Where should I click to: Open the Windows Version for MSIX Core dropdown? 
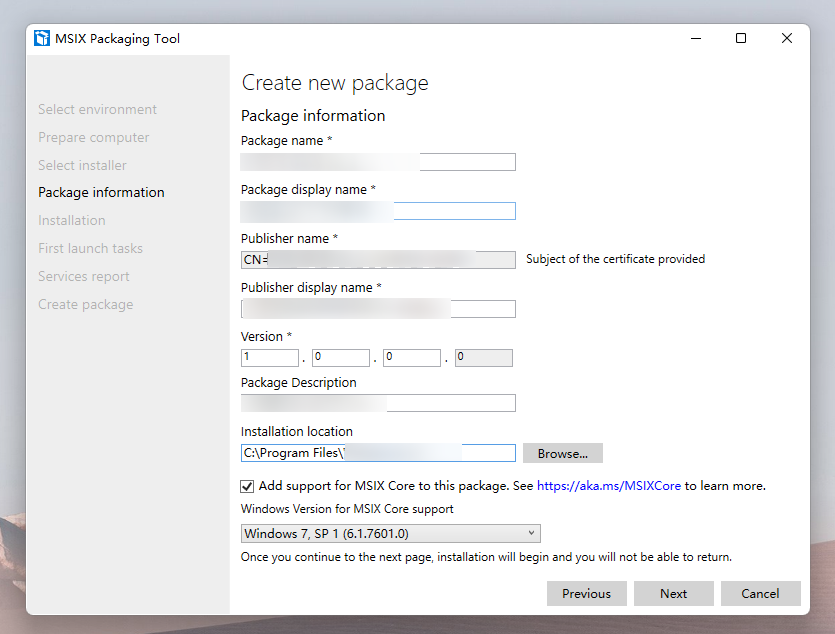pos(390,533)
